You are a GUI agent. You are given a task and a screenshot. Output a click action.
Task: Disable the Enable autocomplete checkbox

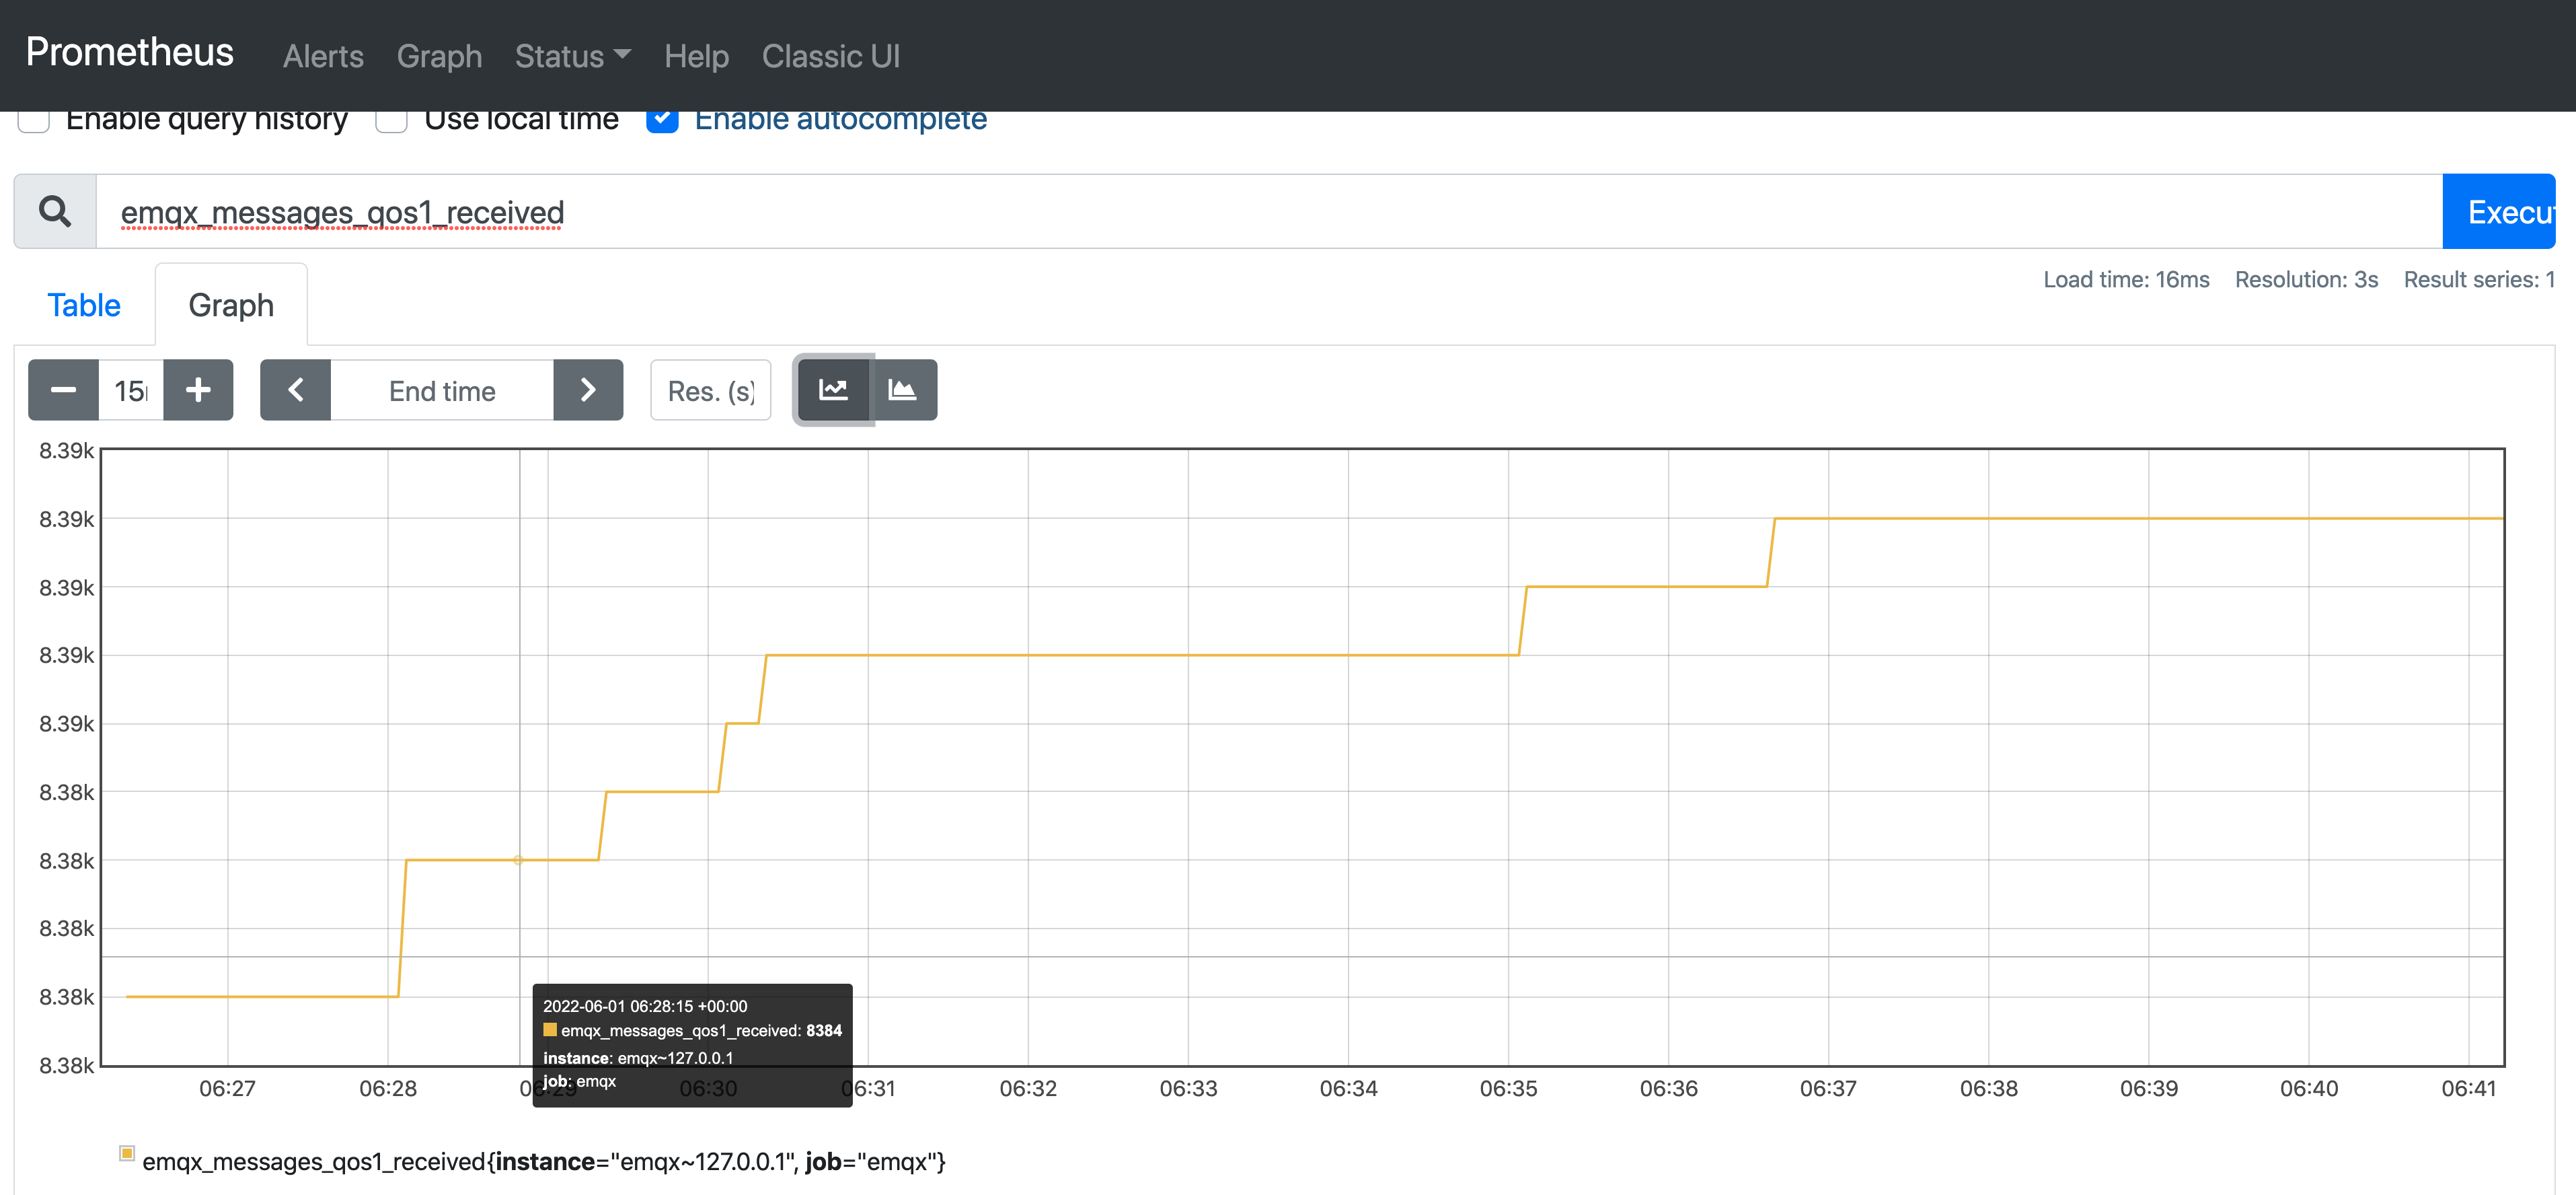coord(662,121)
